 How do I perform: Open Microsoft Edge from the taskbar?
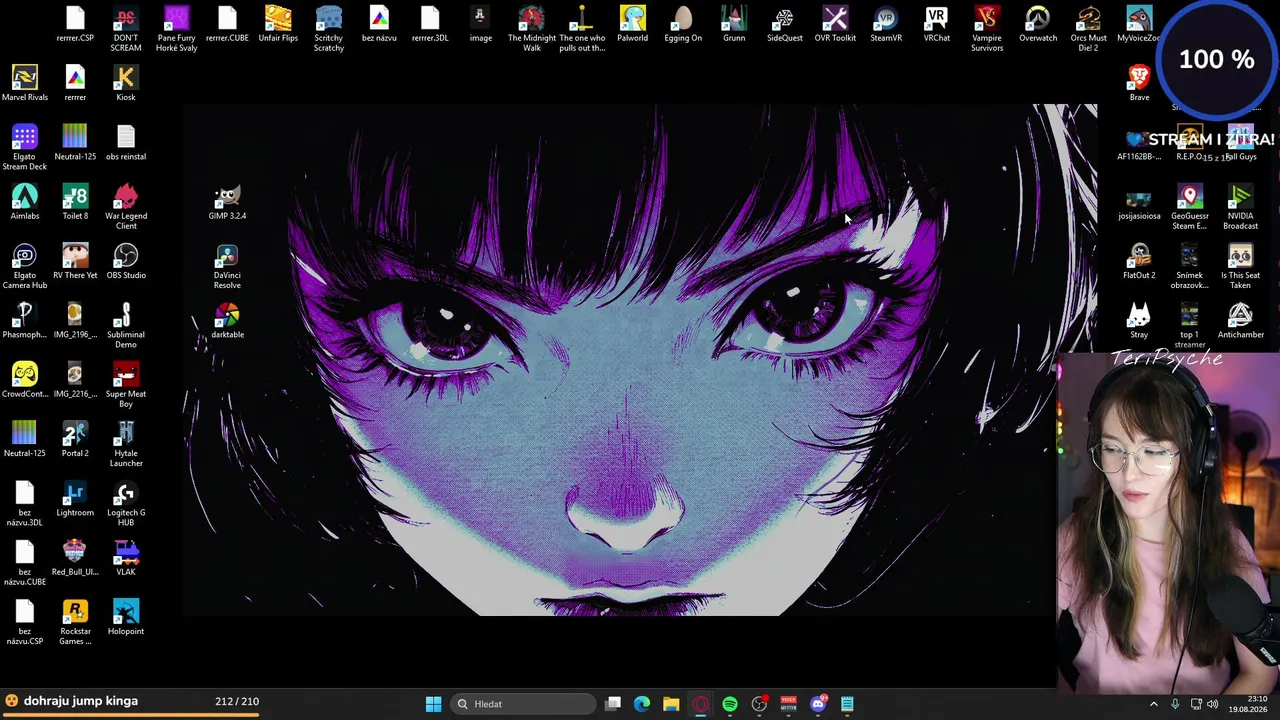click(642, 704)
